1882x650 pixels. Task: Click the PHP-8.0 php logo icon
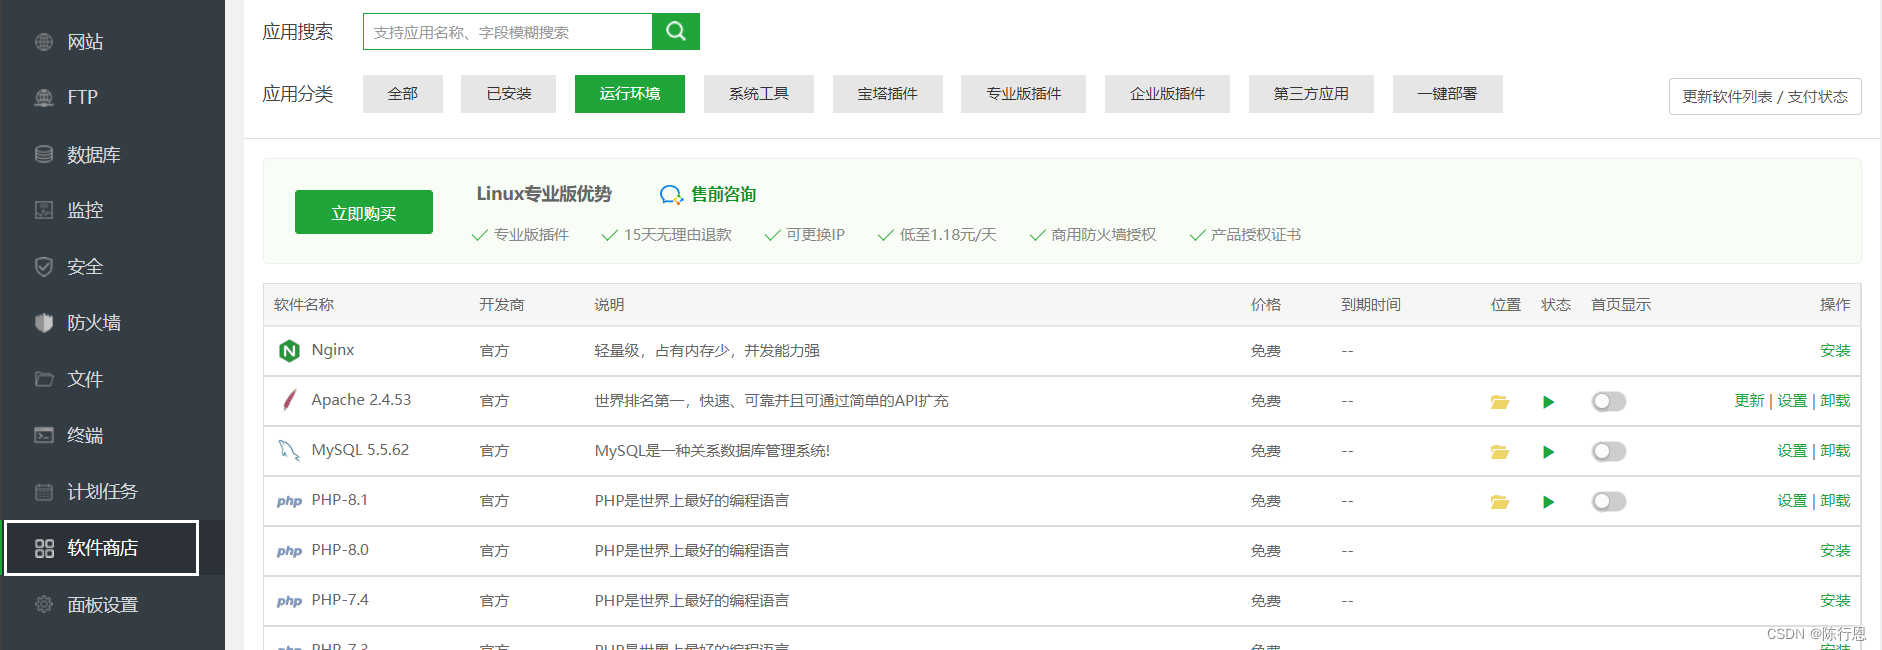(289, 551)
